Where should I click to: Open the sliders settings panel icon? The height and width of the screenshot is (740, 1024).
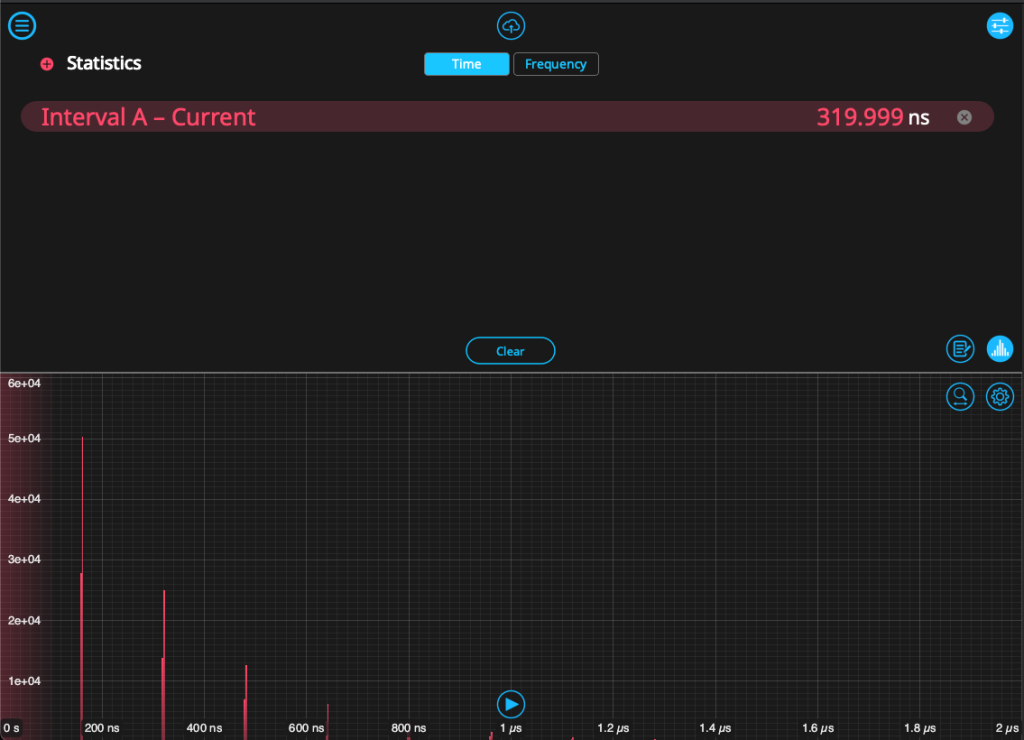pyautogui.click(x=1000, y=26)
